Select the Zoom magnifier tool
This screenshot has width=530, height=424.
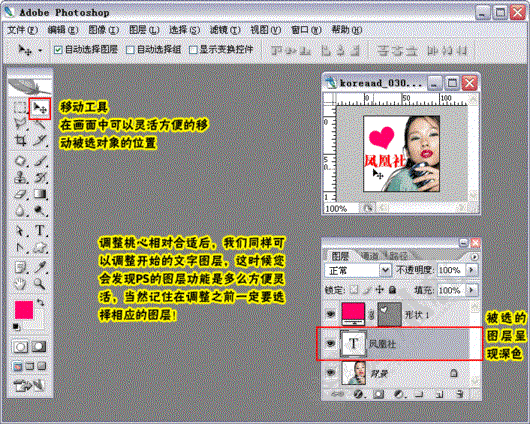(40, 284)
